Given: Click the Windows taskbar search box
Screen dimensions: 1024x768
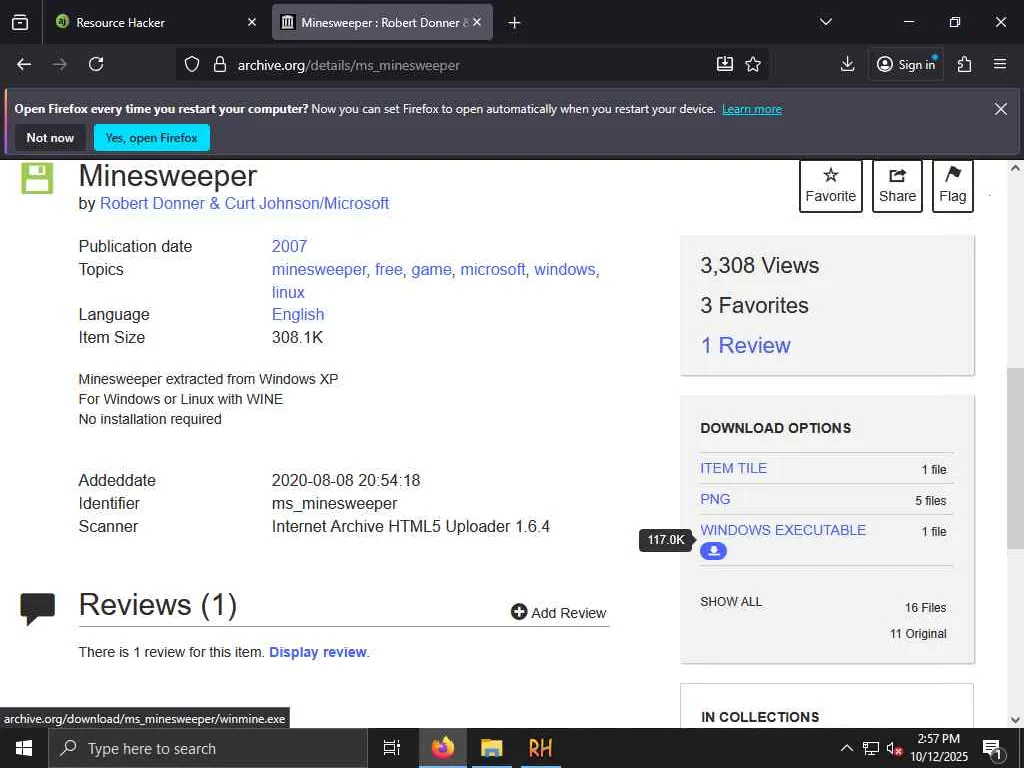Looking at the screenshot, I should (x=208, y=748).
